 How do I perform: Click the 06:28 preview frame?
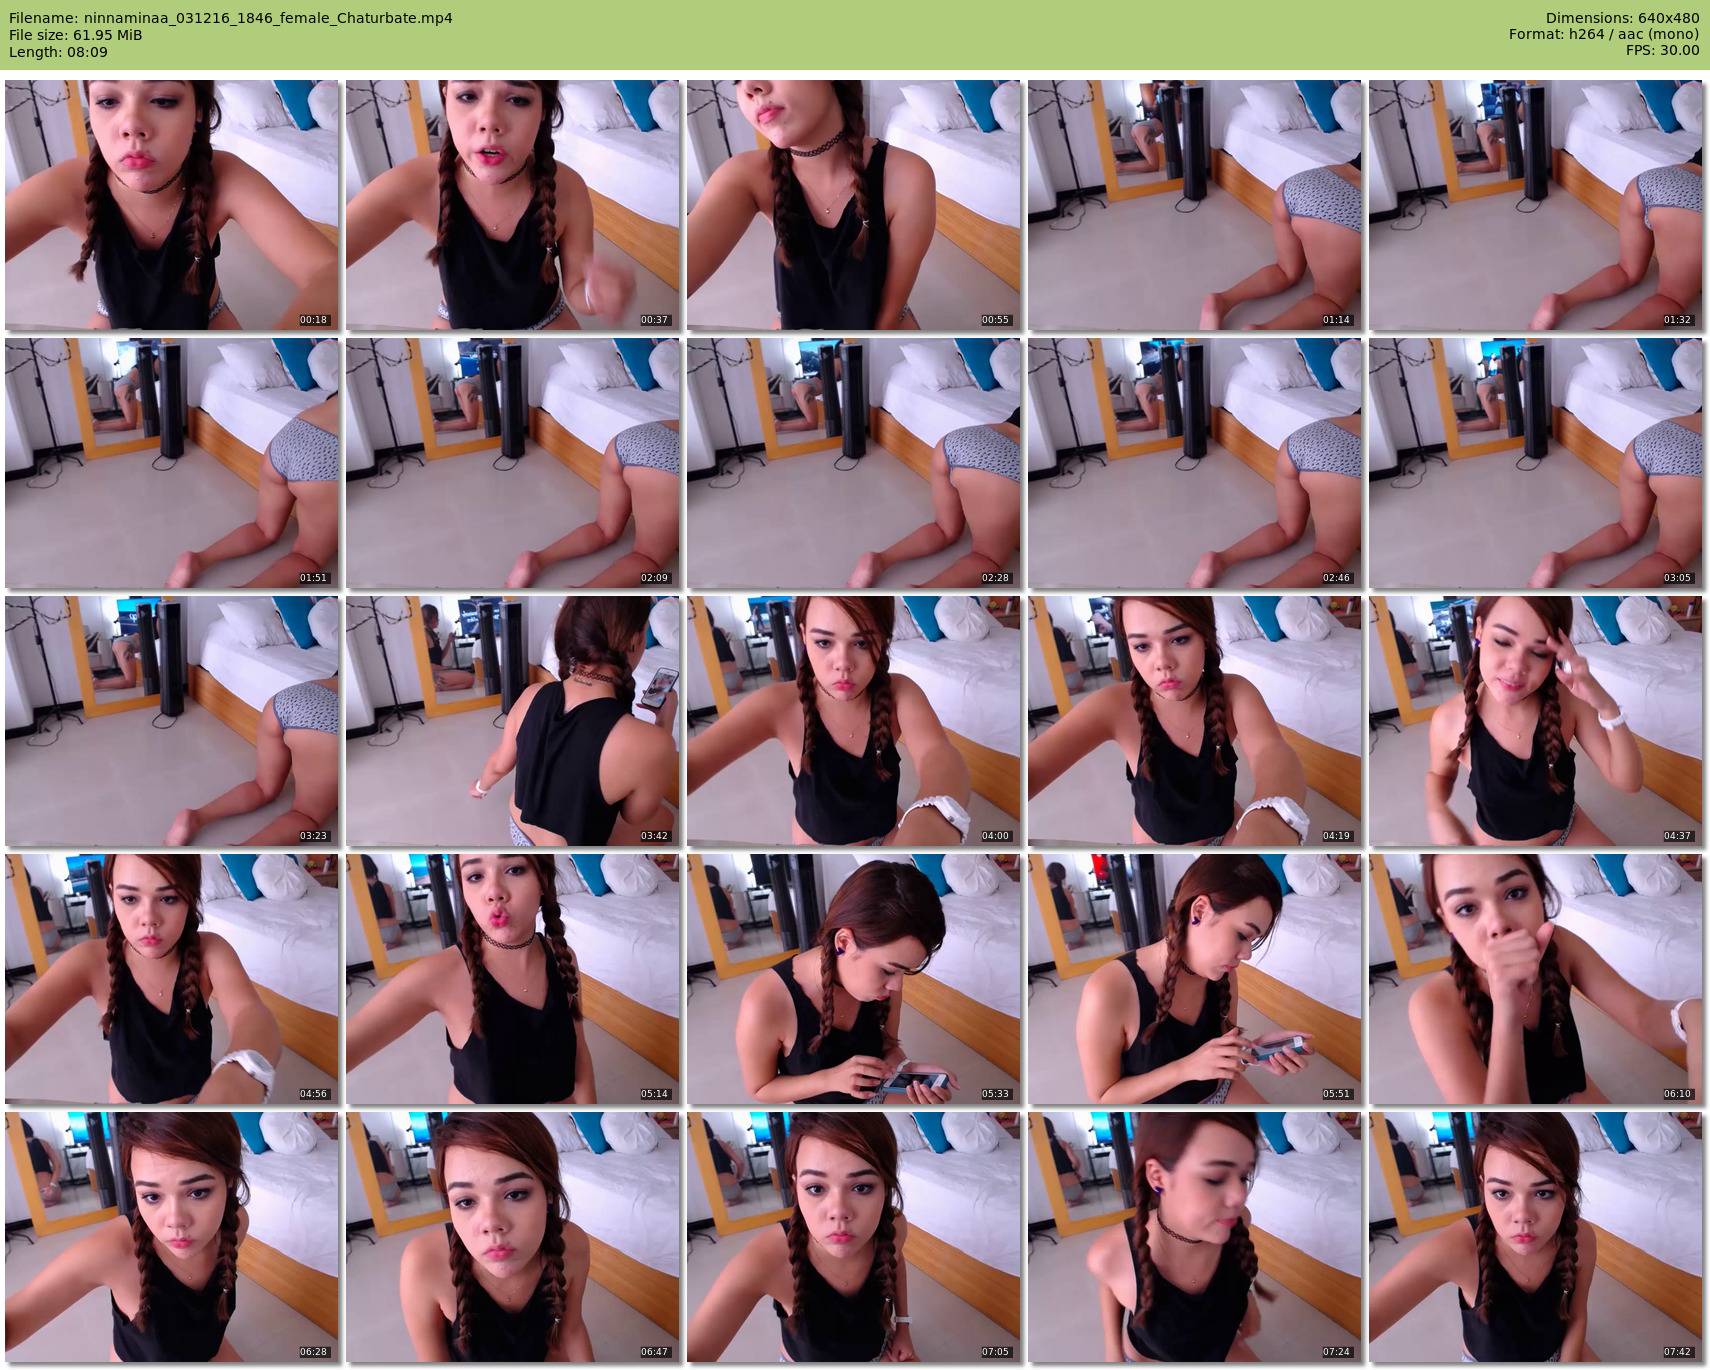coord(171,1237)
